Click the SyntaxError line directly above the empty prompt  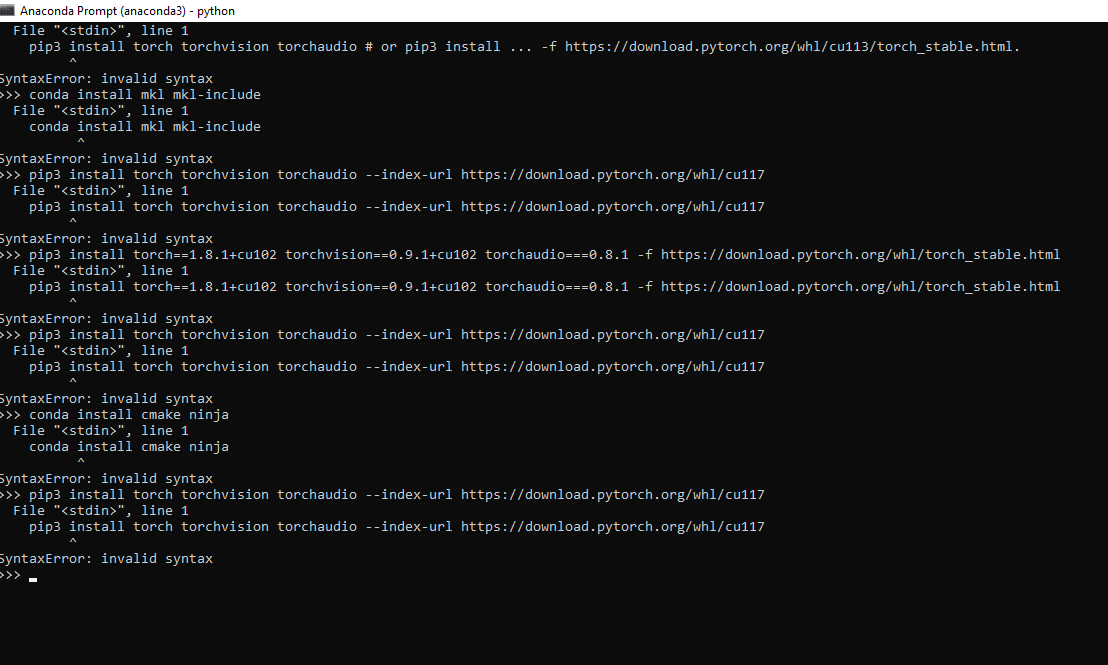106,559
